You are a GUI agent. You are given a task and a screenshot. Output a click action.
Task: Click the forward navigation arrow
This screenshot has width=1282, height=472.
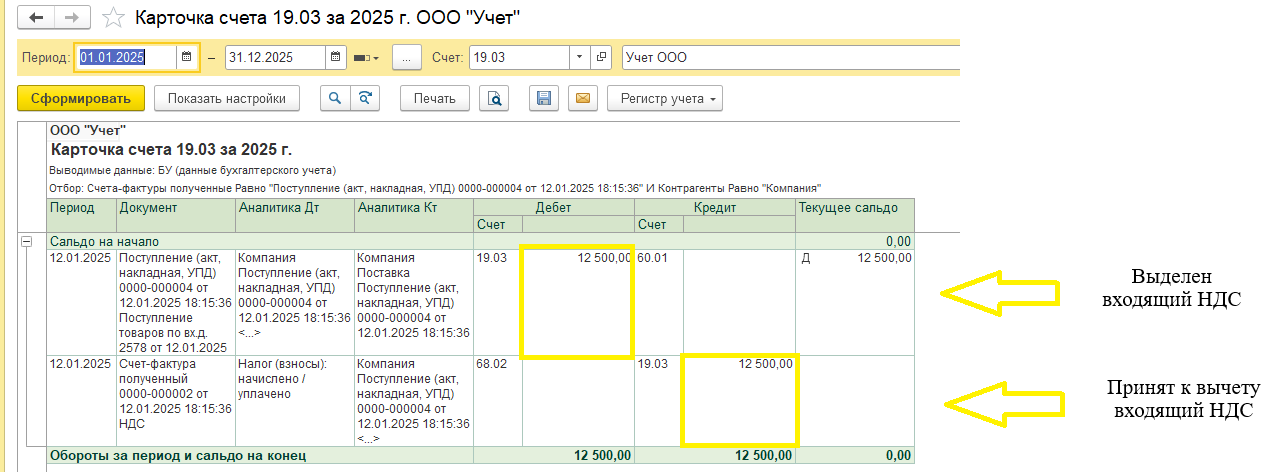point(71,18)
